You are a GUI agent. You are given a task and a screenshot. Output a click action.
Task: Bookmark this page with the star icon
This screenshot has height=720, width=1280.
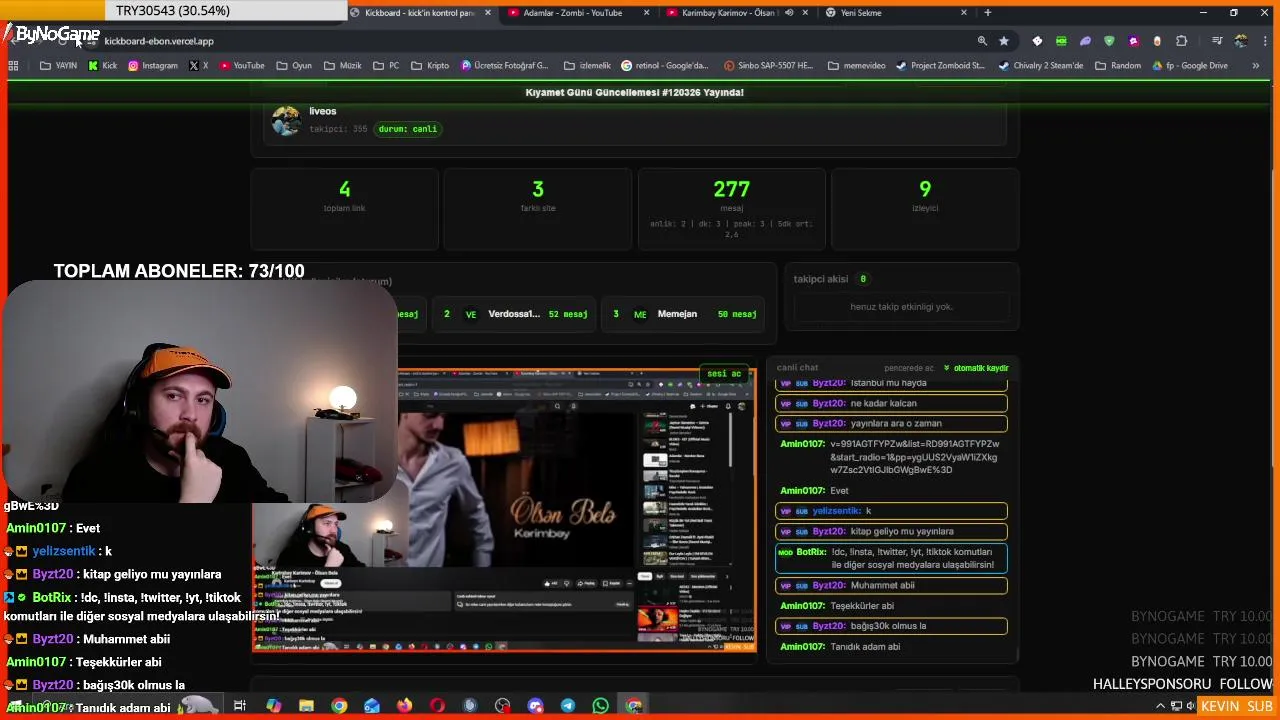[x=1004, y=41]
